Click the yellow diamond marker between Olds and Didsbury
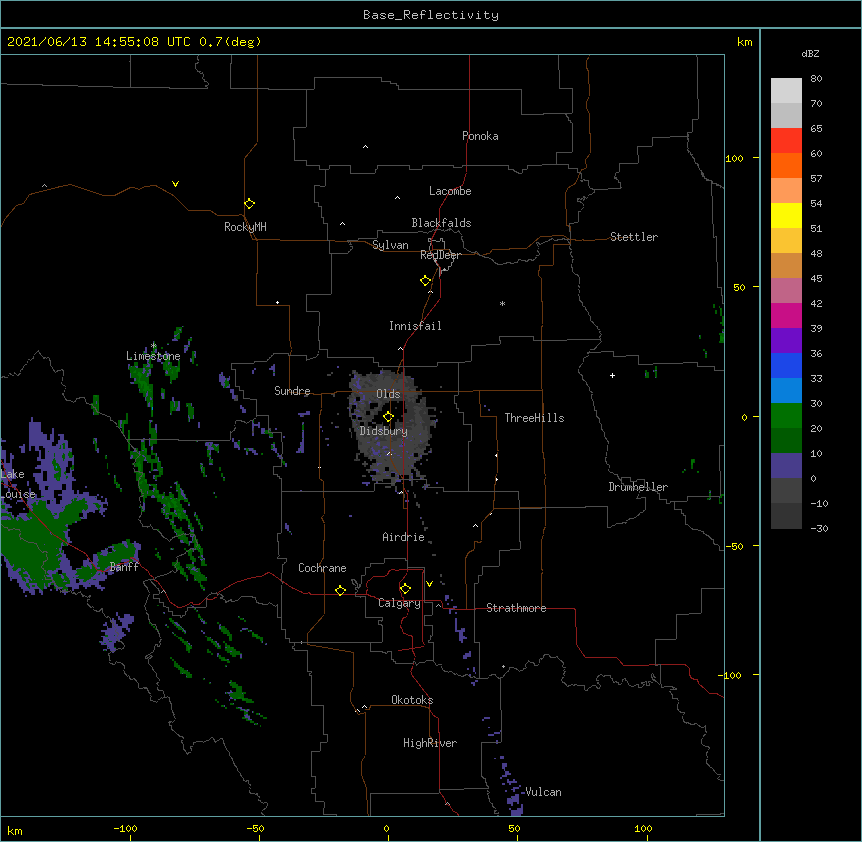862x842 pixels. pyautogui.click(x=388, y=416)
